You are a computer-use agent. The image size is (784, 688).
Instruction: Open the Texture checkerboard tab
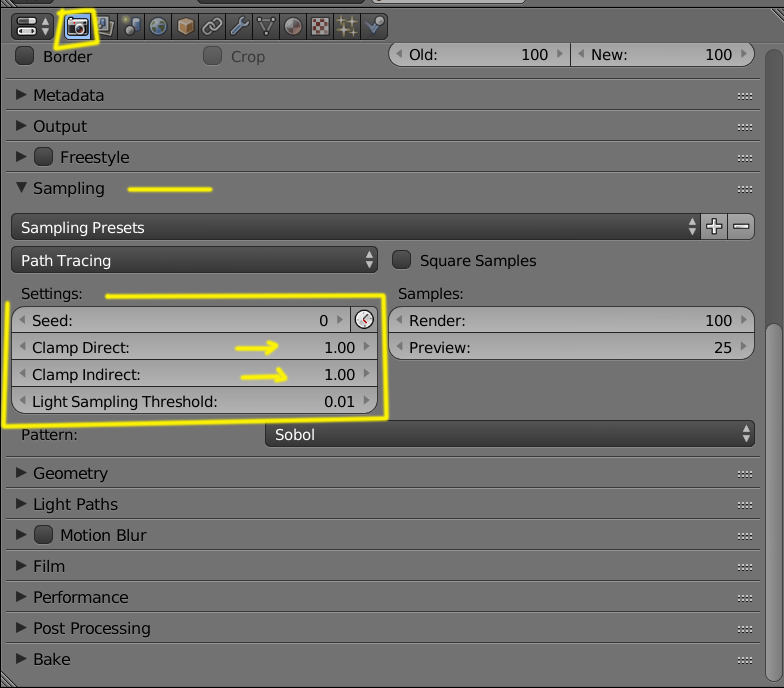(320, 26)
